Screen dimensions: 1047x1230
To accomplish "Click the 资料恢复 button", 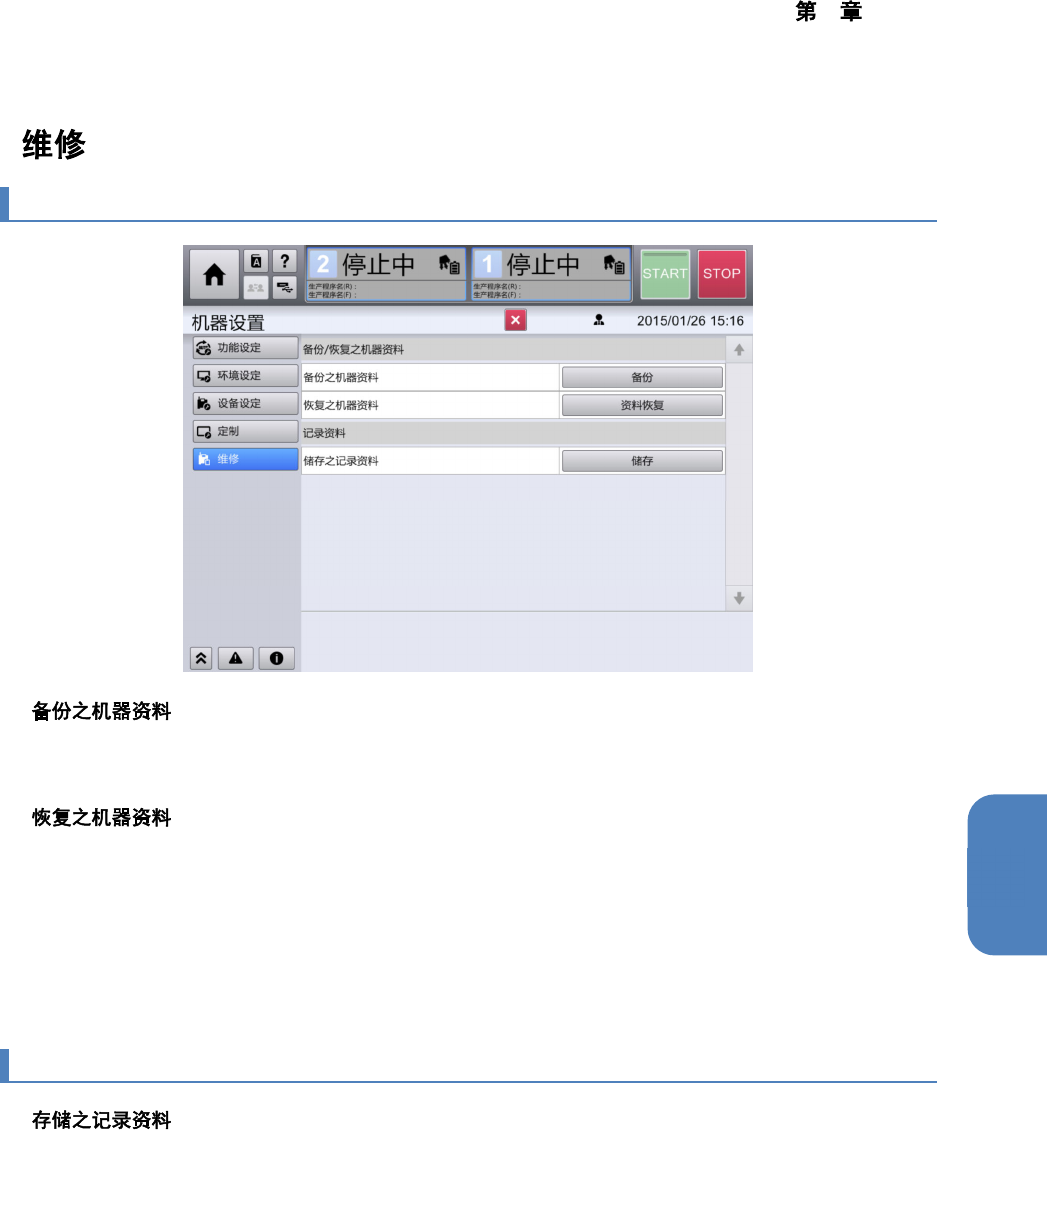I will 642,405.
